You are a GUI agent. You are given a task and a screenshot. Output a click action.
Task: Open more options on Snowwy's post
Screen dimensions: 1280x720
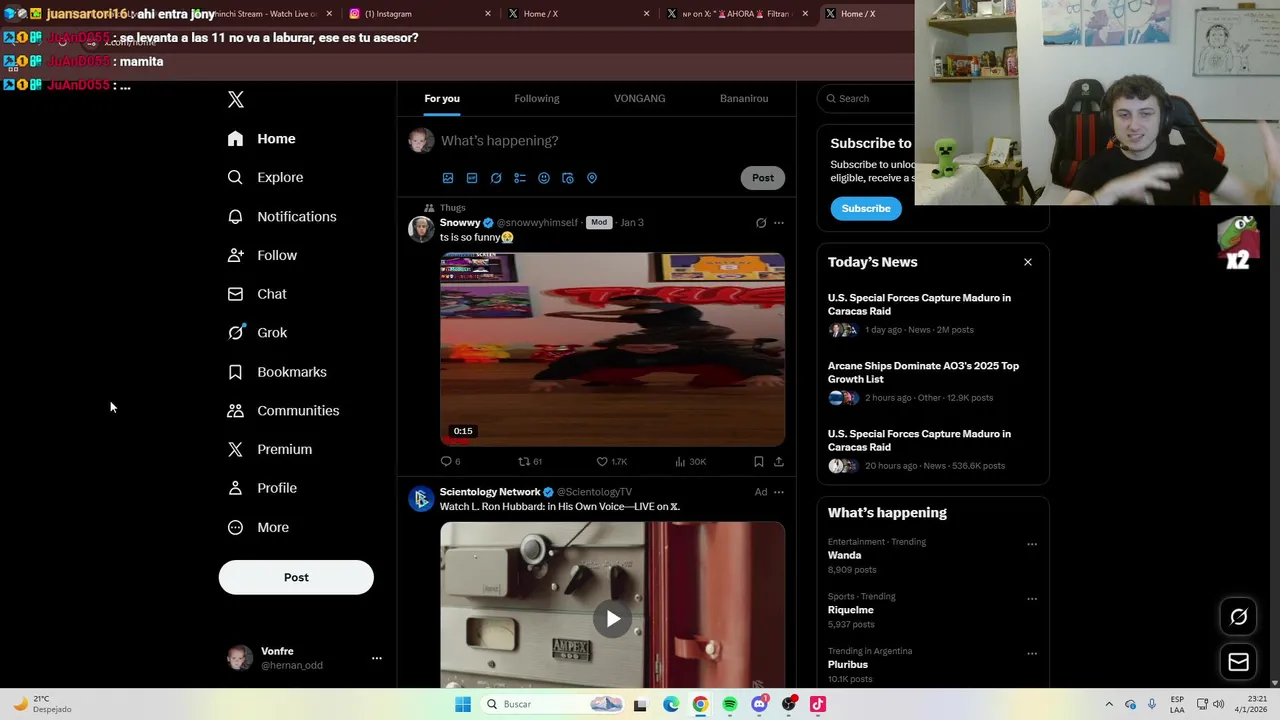(779, 223)
